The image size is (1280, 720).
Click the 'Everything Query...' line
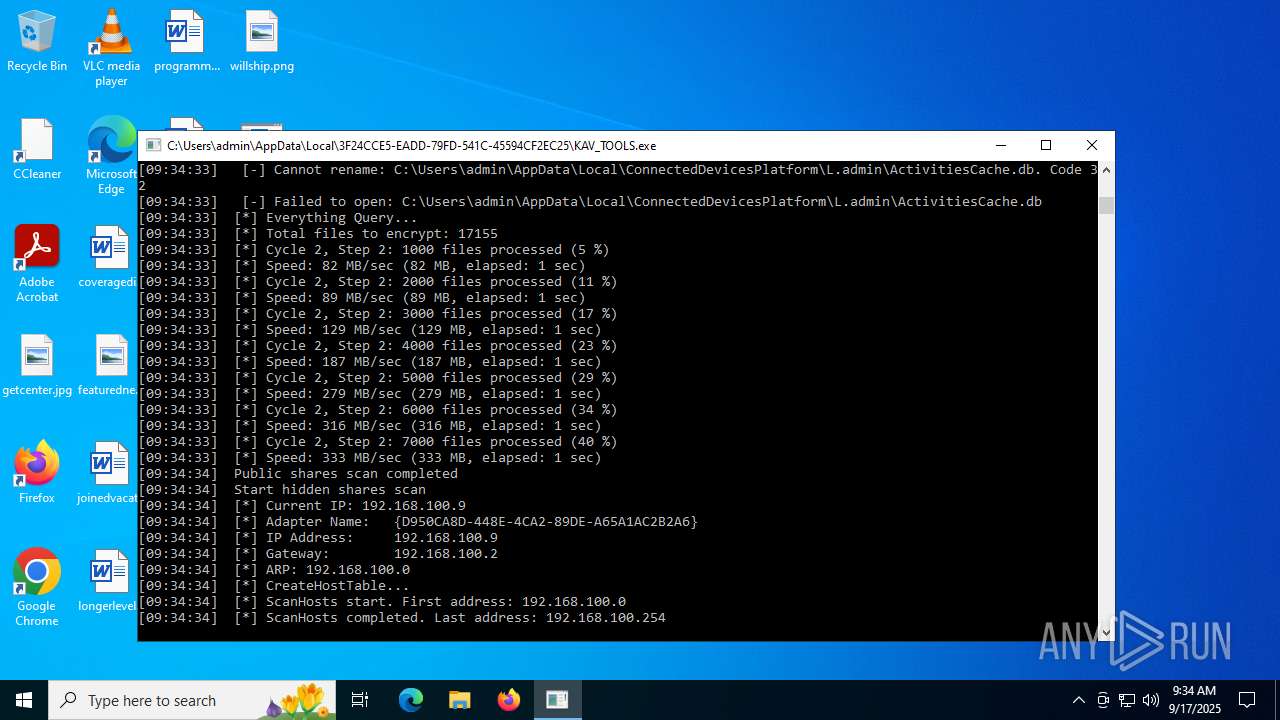278,217
